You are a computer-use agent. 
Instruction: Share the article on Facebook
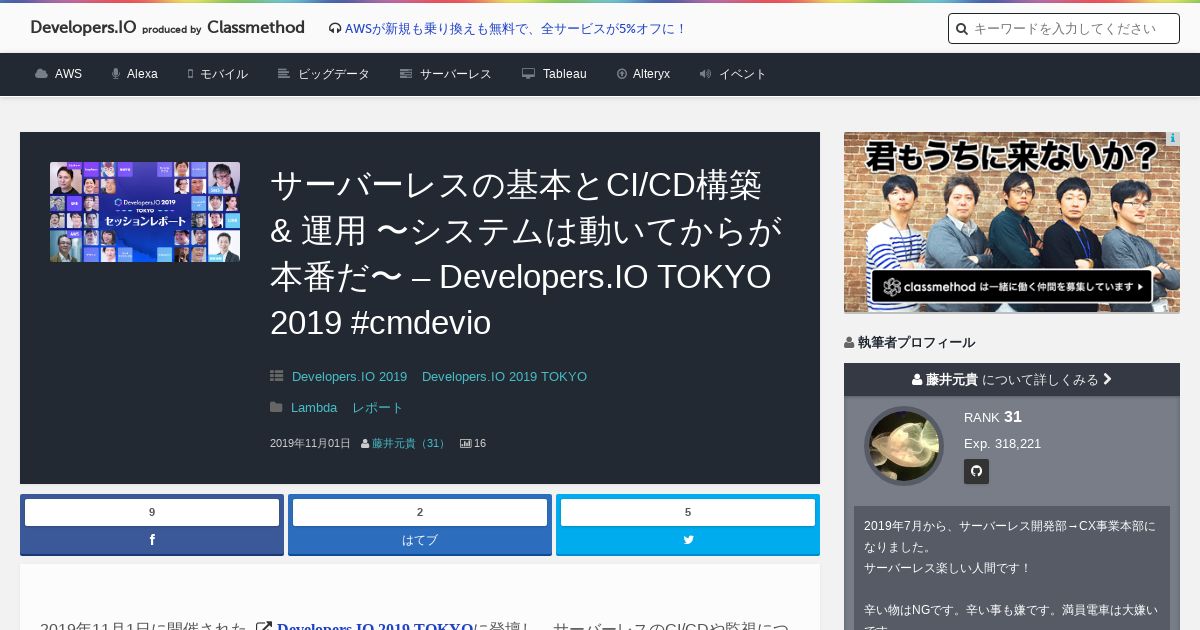click(x=152, y=540)
